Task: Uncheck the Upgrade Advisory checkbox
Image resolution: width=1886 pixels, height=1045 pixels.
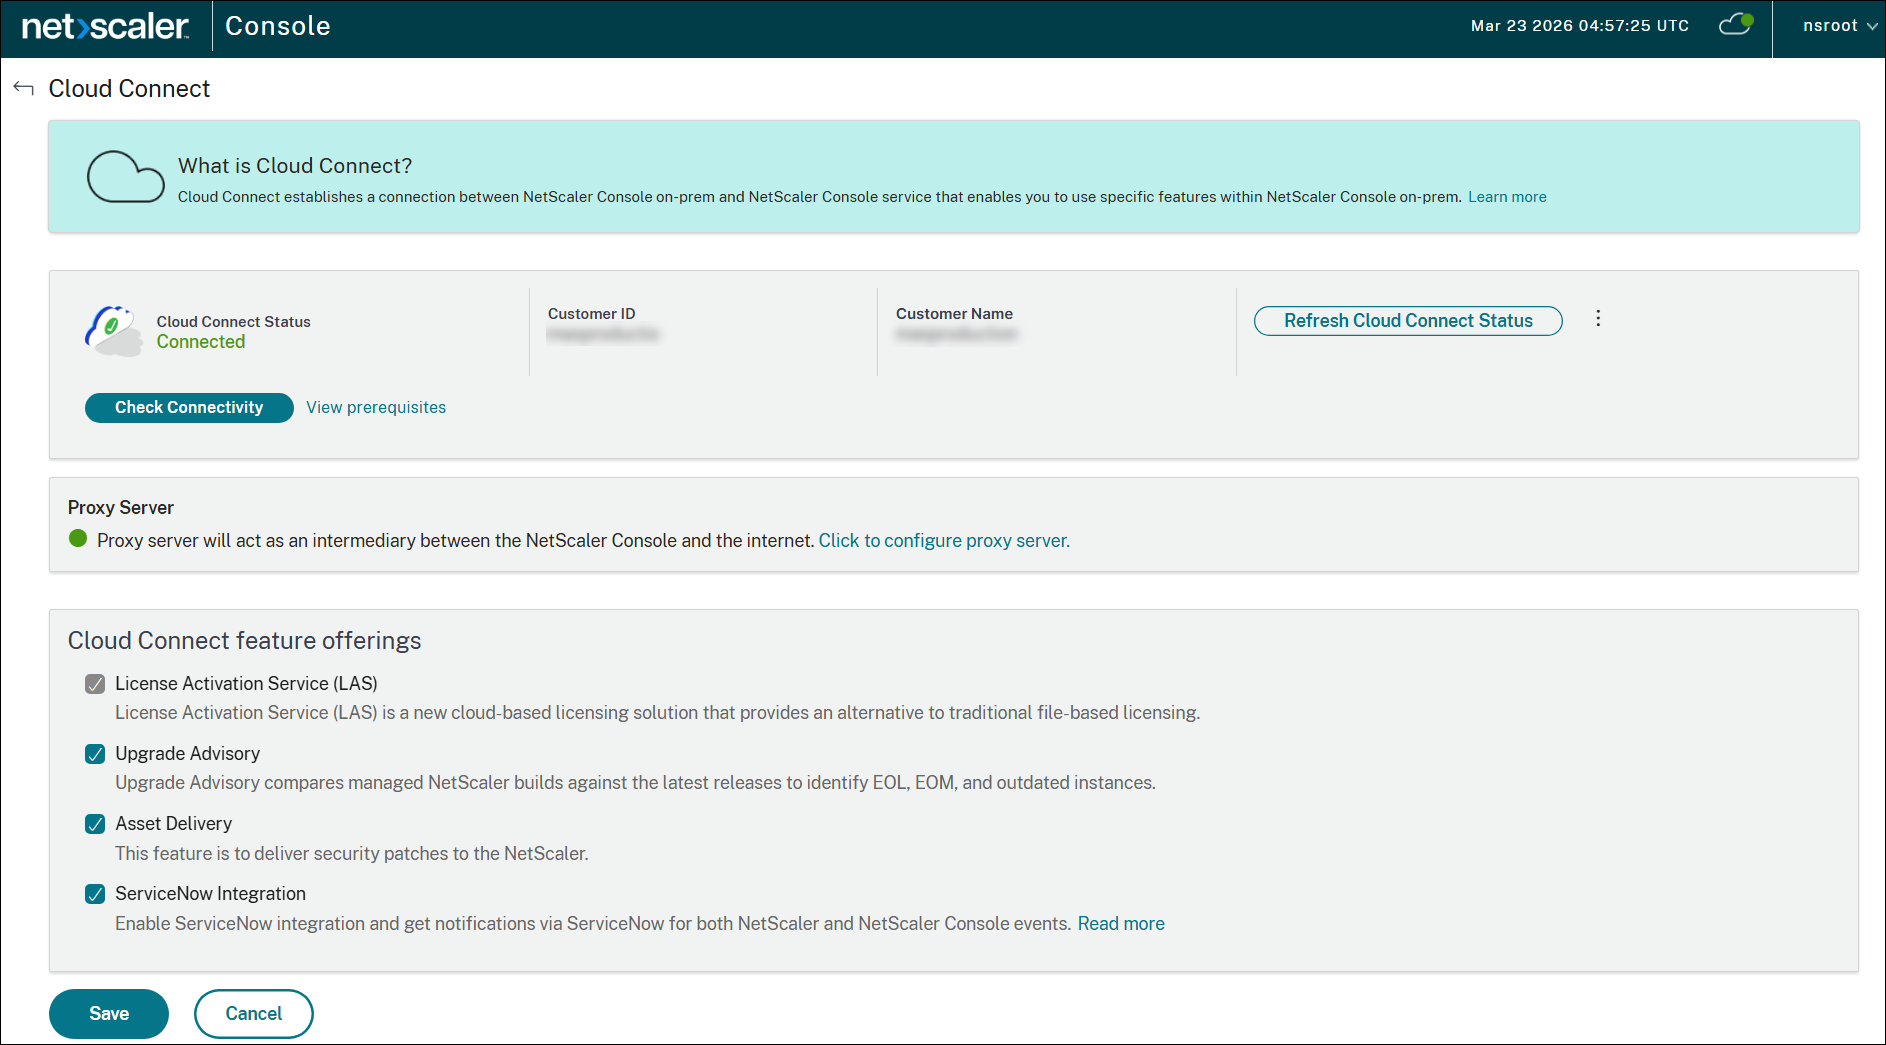Action: (95, 754)
